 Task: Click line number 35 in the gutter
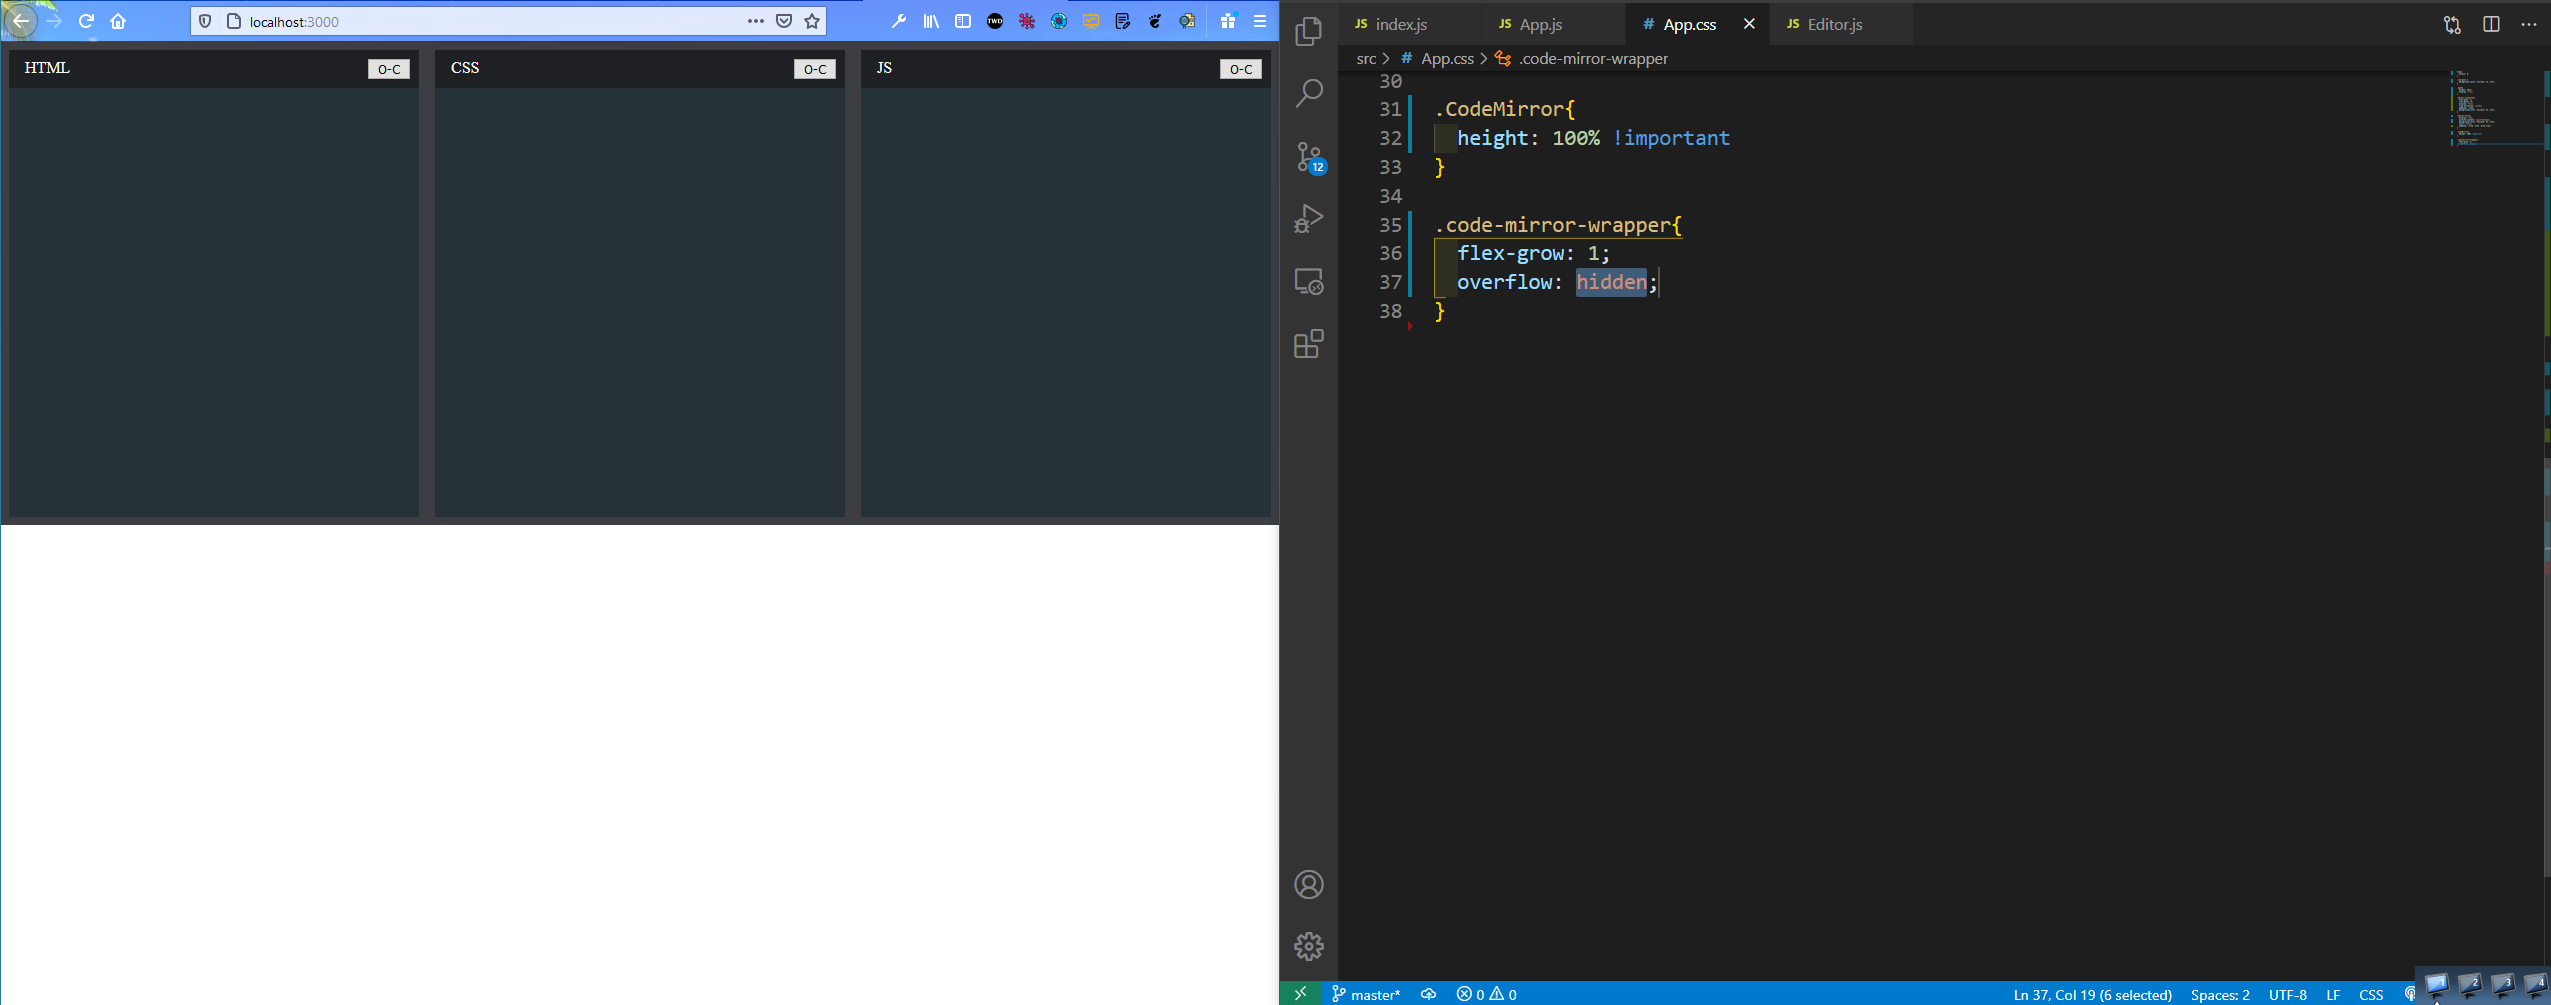pos(1390,225)
